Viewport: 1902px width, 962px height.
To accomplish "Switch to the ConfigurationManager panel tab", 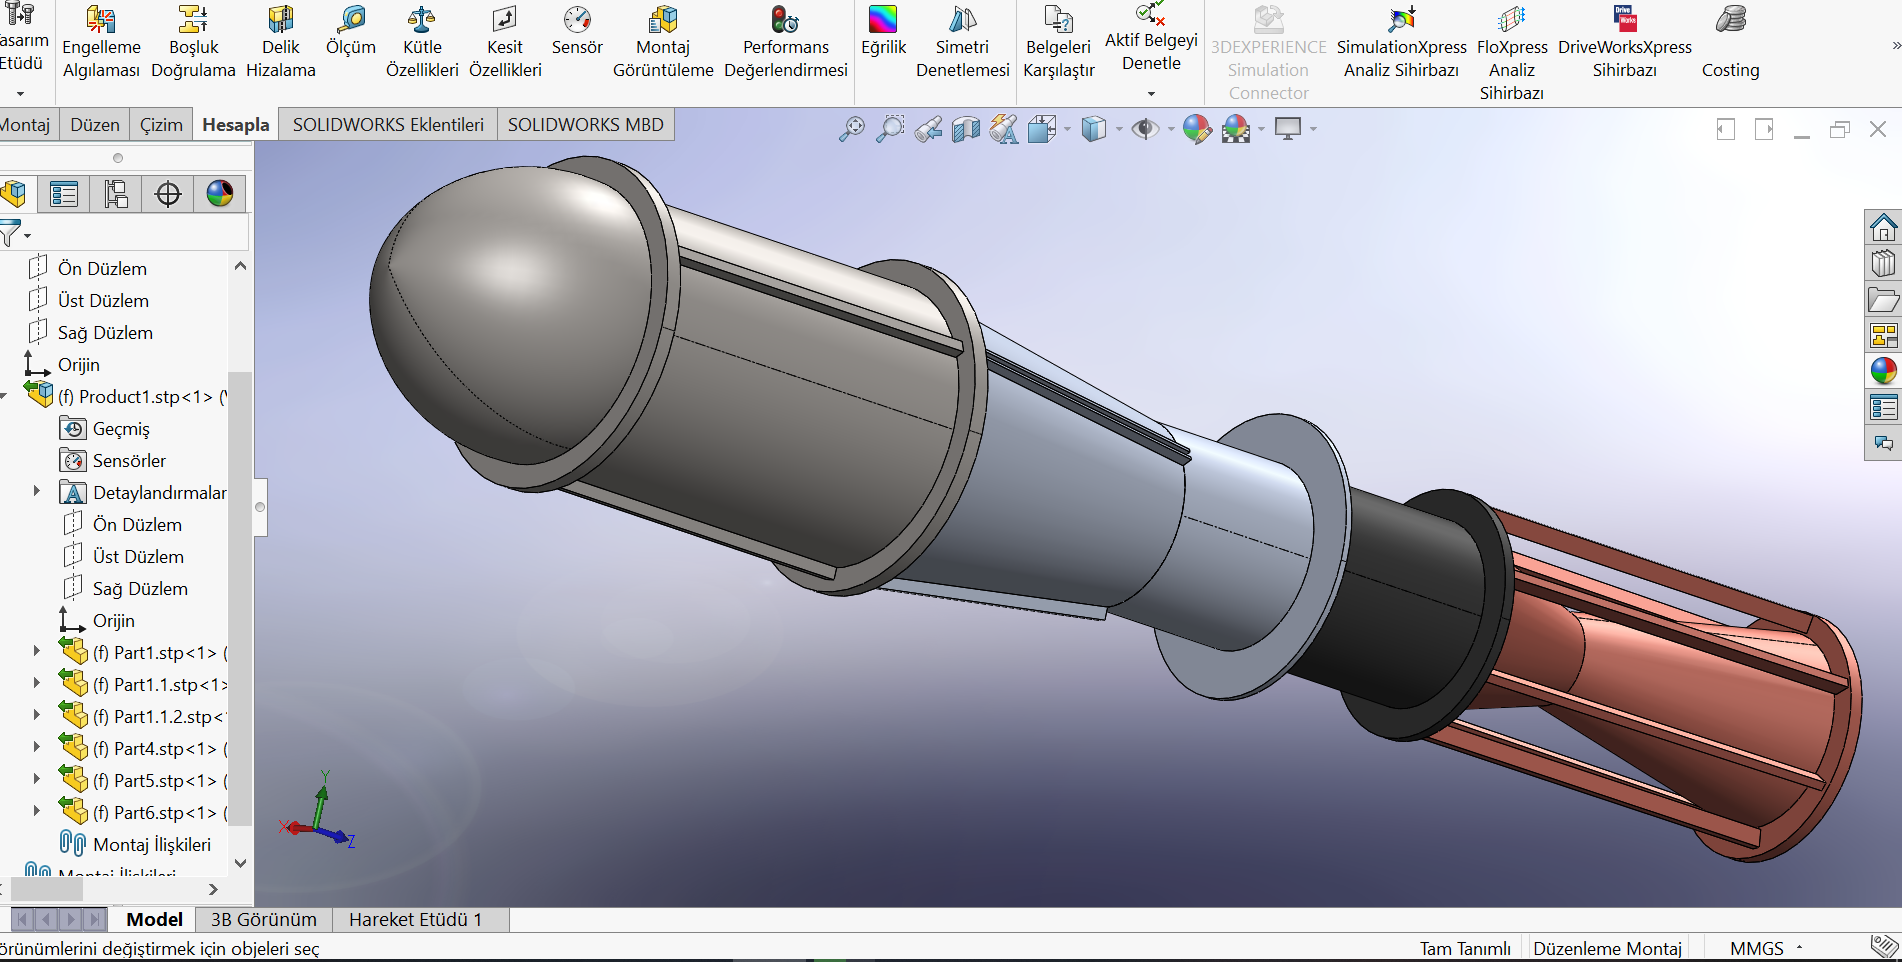I will click(116, 194).
